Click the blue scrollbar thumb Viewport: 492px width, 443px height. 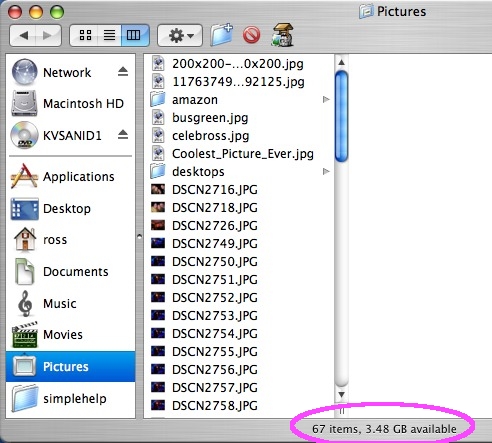(341, 116)
